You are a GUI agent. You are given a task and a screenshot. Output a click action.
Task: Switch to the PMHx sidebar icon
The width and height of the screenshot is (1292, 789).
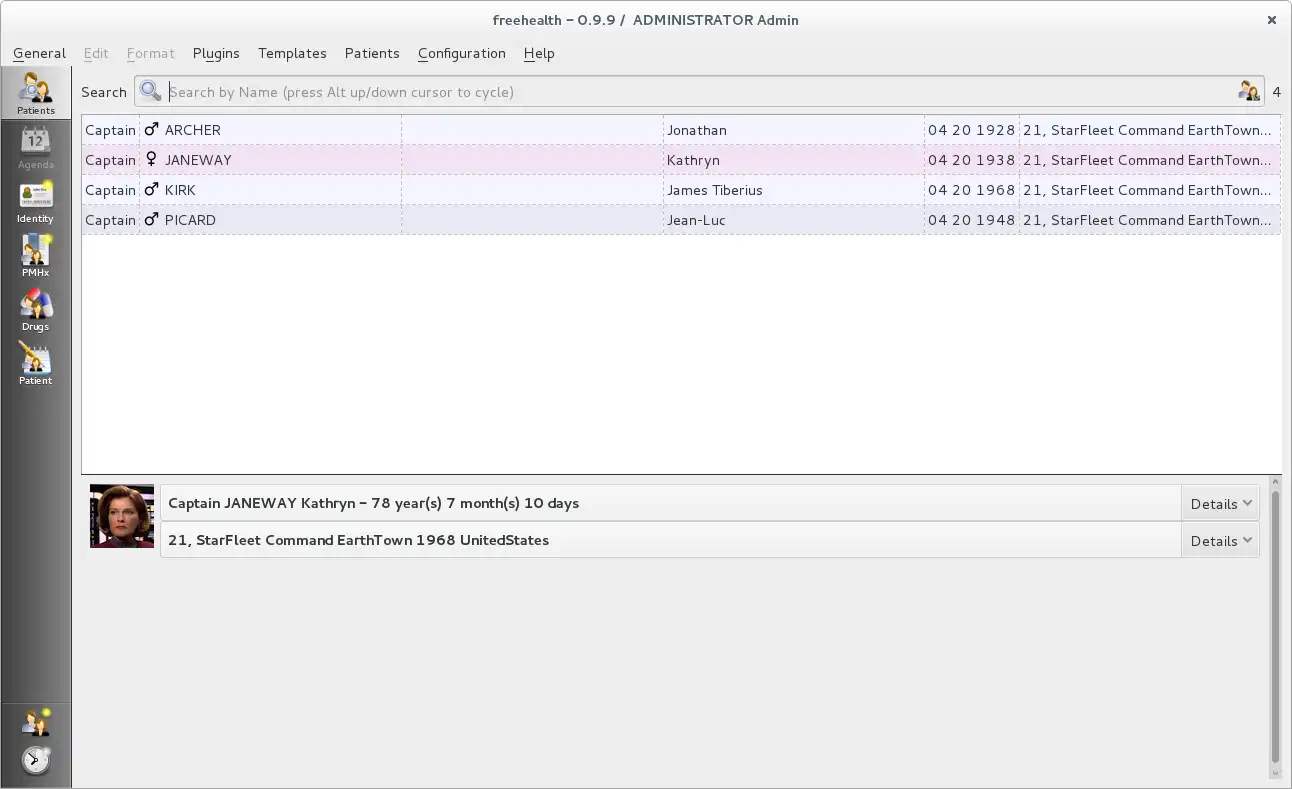click(35, 256)
